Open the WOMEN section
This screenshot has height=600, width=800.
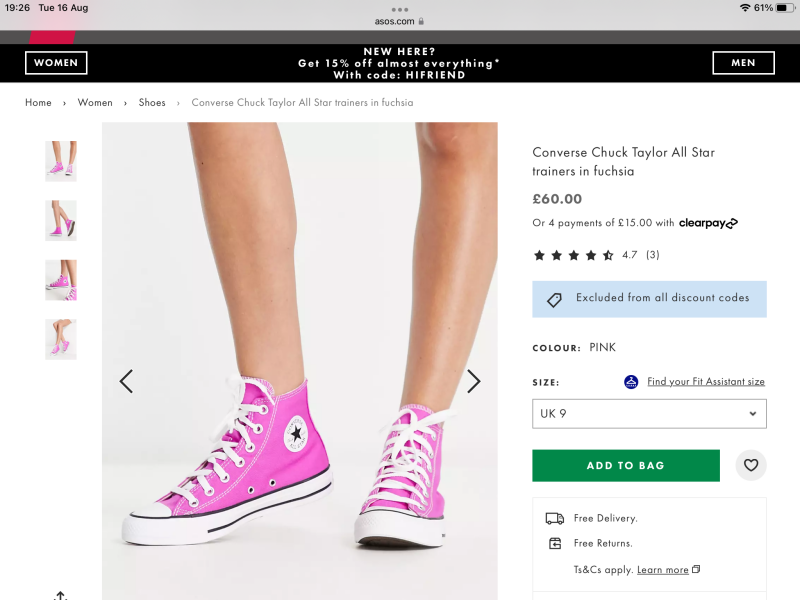pos(56,62)
